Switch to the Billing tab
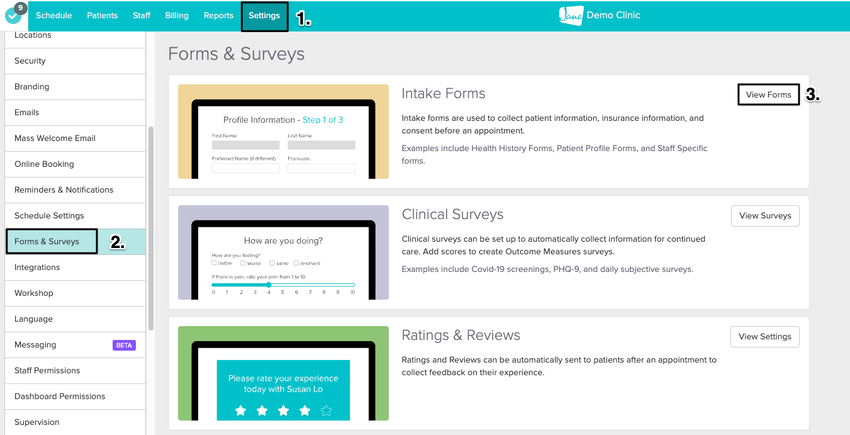850x435 pixels. (176, 16)
